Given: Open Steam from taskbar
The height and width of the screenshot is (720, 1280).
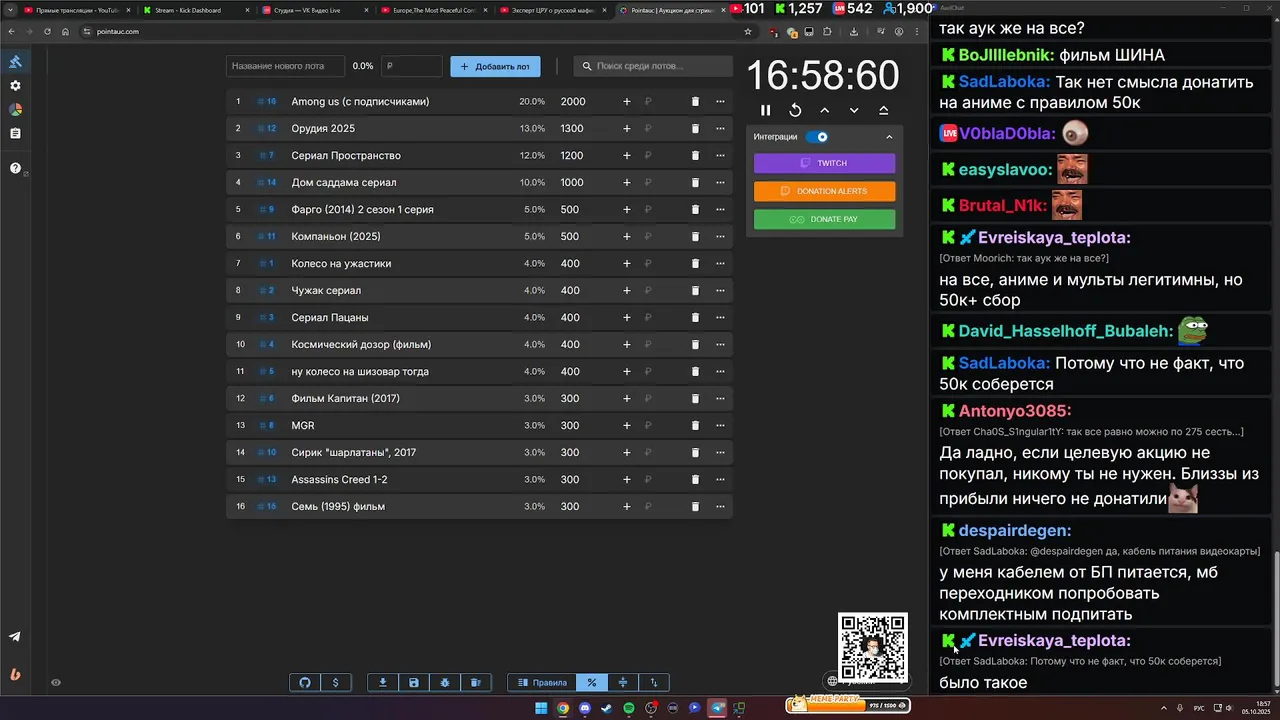Looking at the screenshot, I should point(607,708).
